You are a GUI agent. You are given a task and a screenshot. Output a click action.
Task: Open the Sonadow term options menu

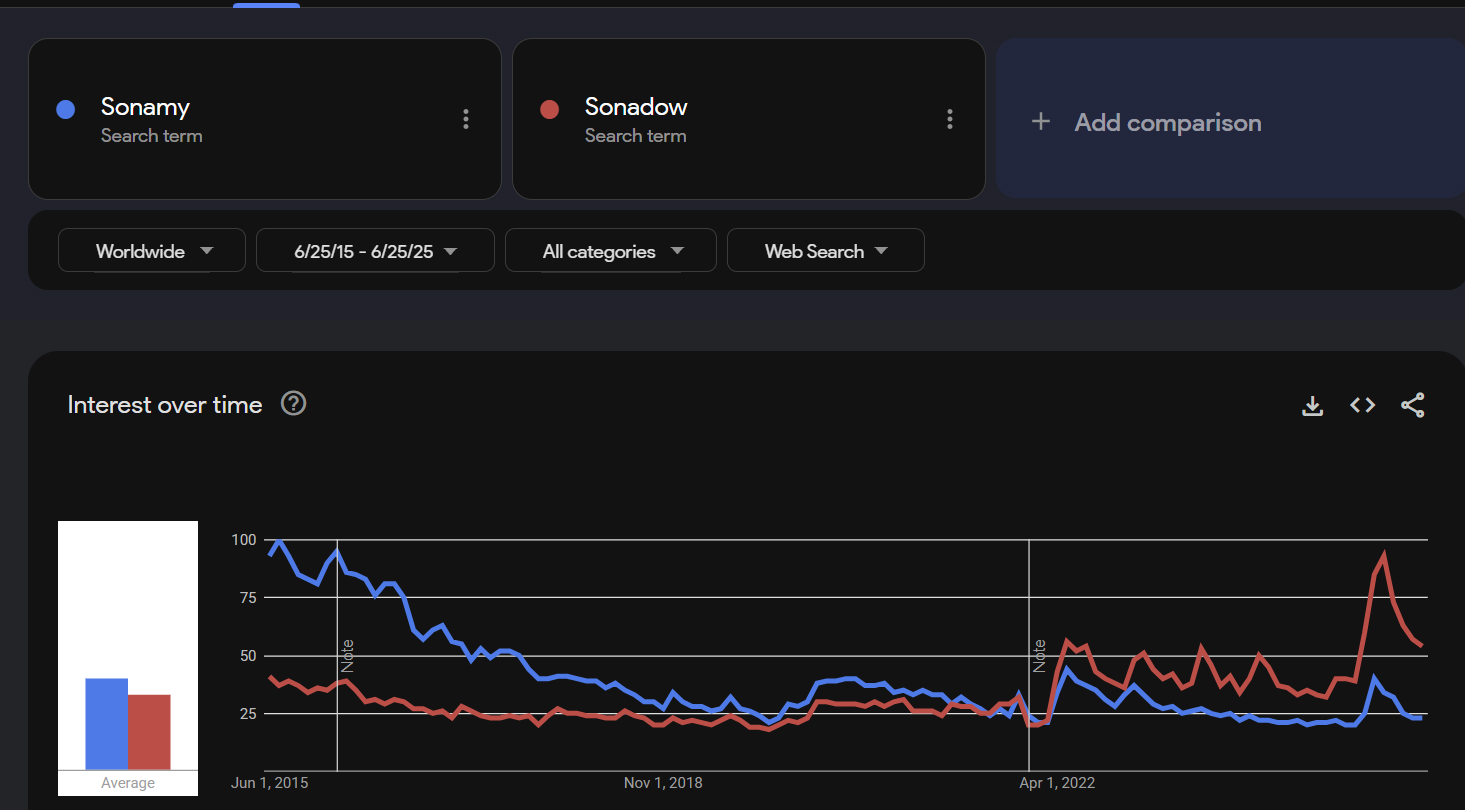coord(949,119)
